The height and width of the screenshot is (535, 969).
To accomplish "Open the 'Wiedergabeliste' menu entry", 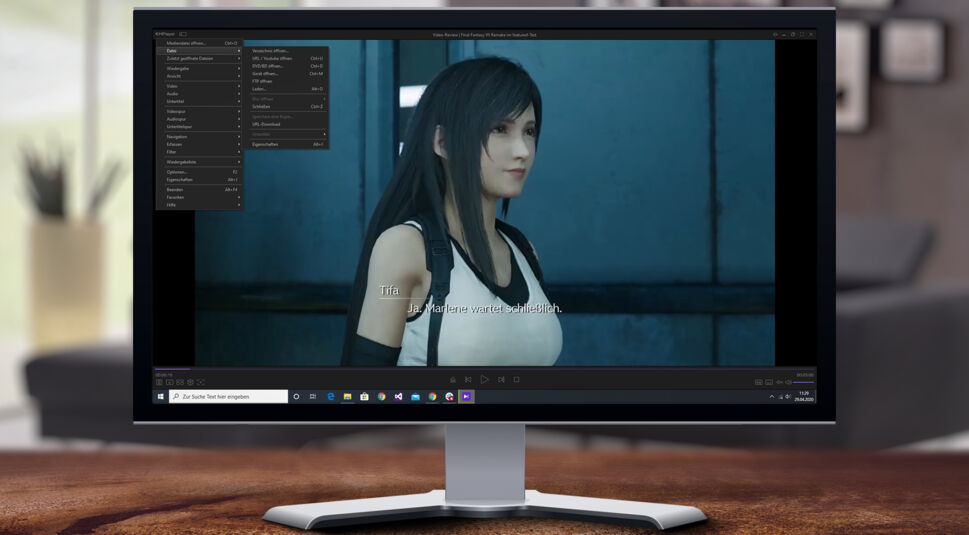I will point(200,162).
